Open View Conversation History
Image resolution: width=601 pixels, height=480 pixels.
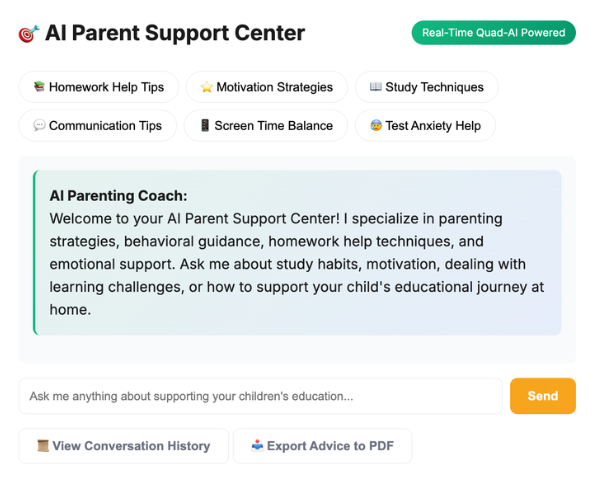point(123,446)
